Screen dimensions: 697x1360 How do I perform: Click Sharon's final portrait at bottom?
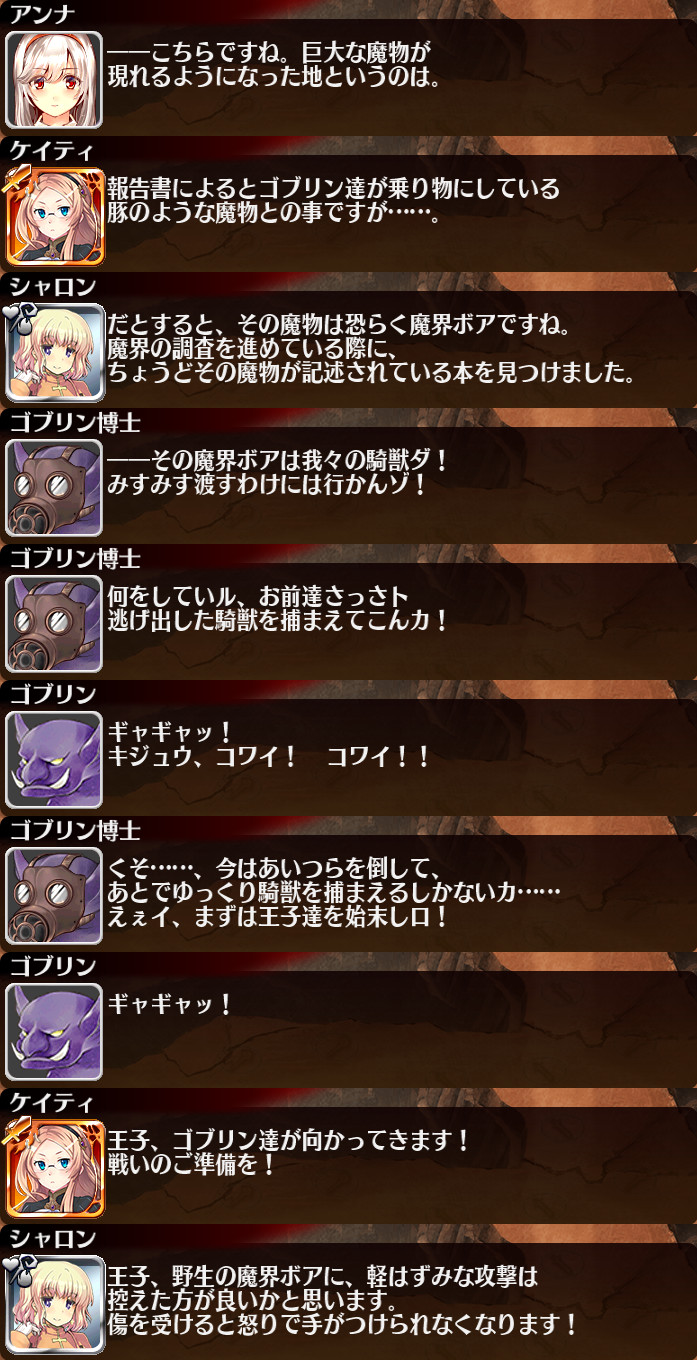(x=54, y=1303)
